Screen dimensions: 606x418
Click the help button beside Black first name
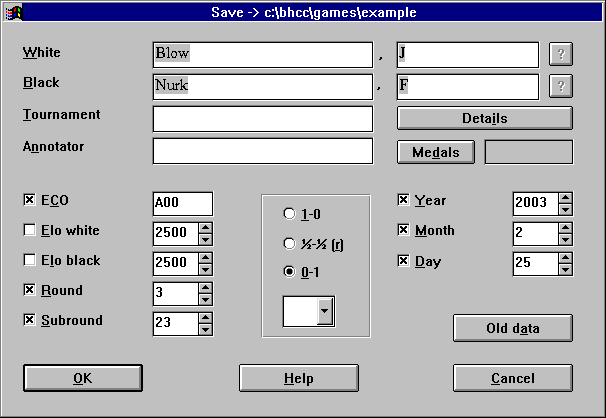click(561, 87)
